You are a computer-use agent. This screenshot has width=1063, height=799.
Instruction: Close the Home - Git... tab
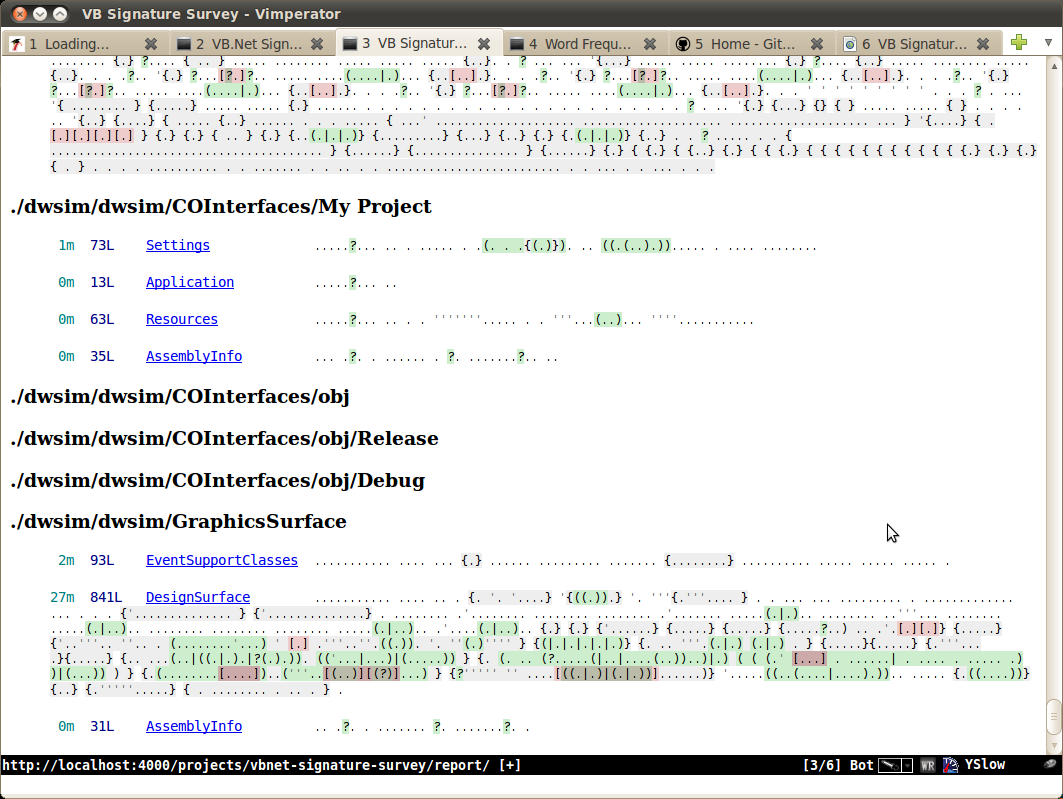[x=817, y=44]
